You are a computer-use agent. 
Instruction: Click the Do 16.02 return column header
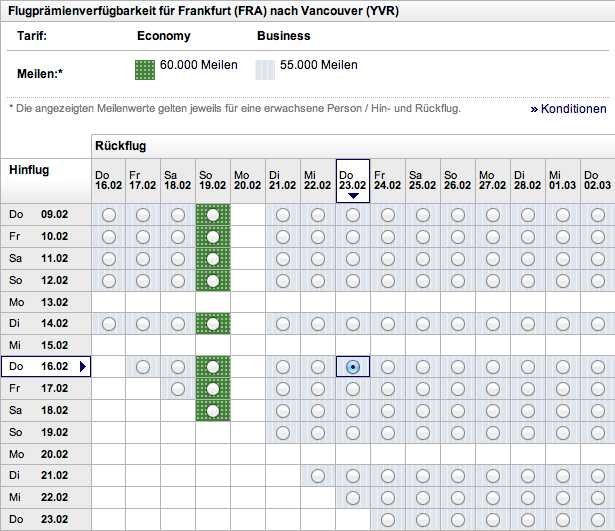point(109,179)
